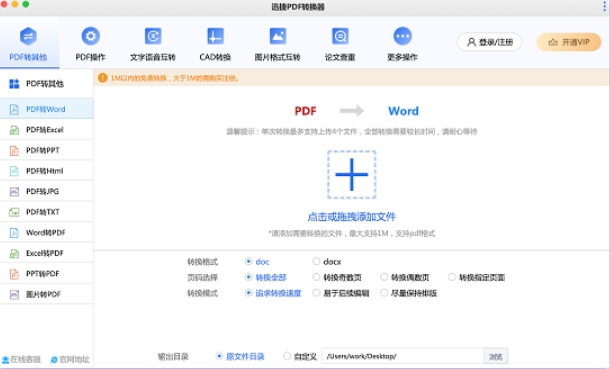Select 尽量保持排版 conversion mode

click(384, 293)
